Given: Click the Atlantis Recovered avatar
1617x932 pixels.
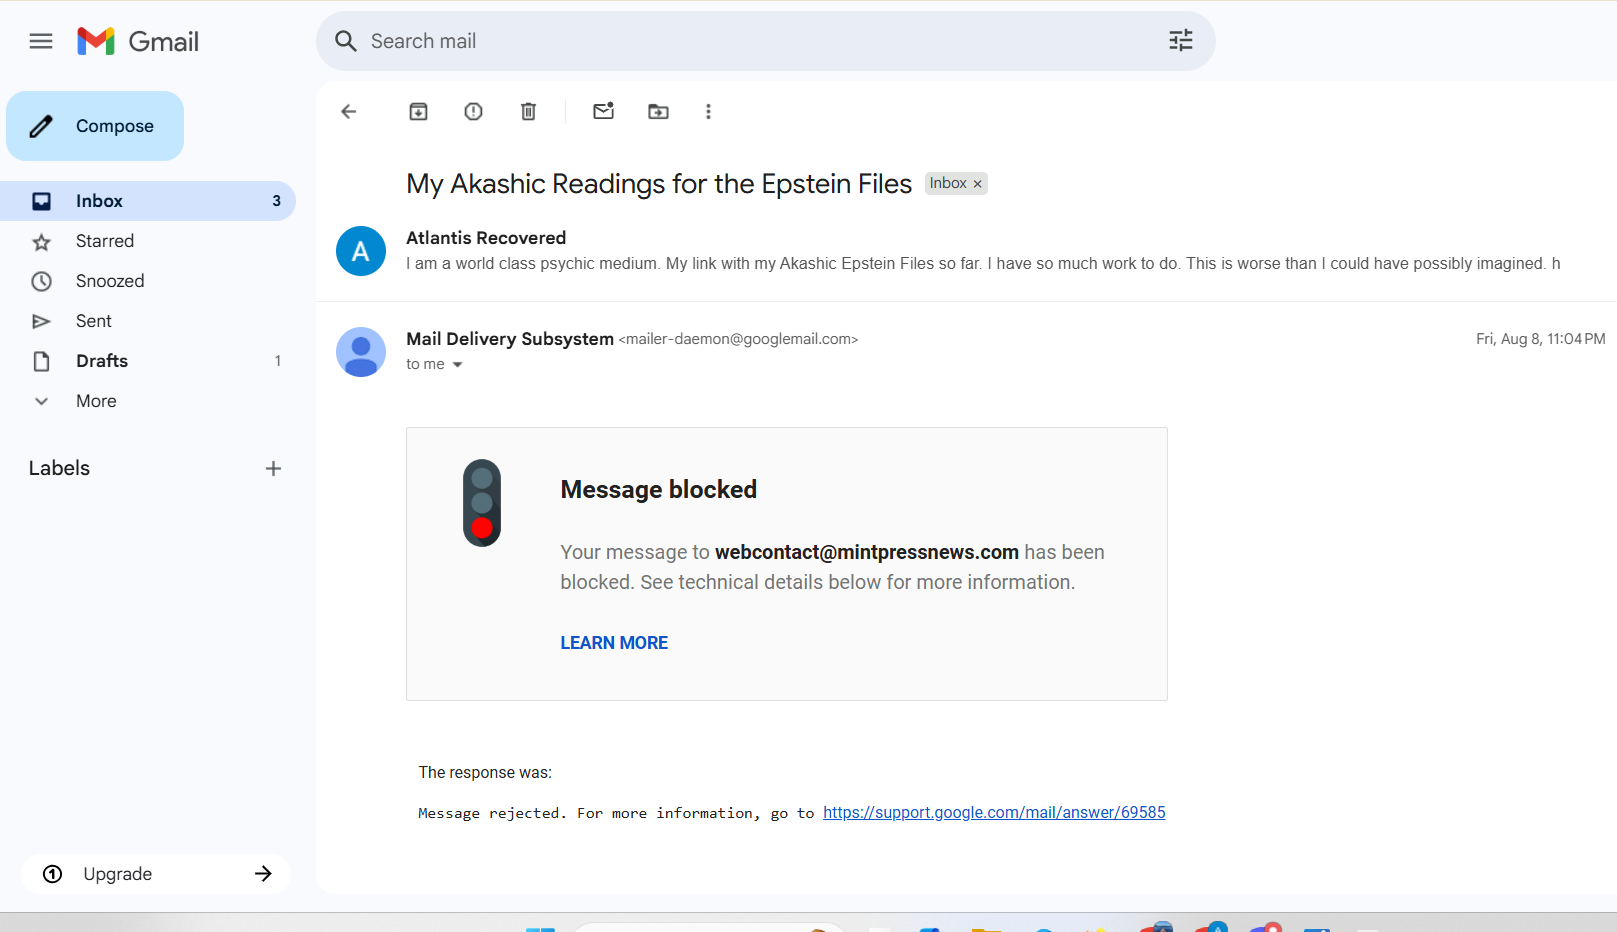Looking at the screenshot, I should tap(361, 251).
